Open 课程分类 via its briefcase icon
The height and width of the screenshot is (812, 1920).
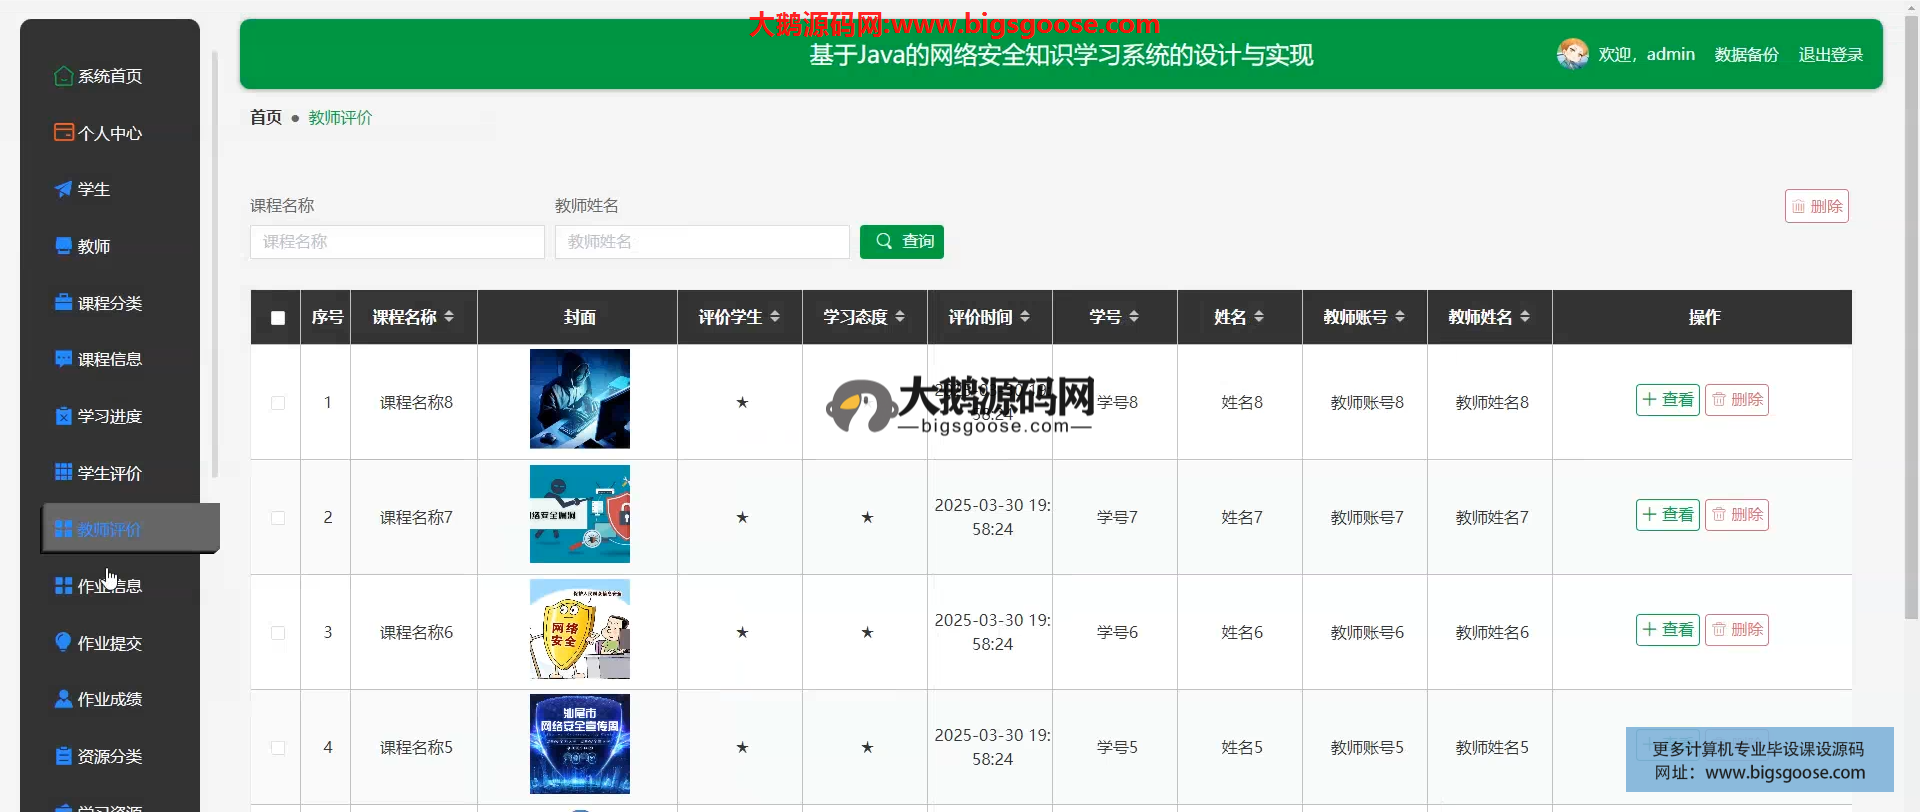(x=63, y=302)
